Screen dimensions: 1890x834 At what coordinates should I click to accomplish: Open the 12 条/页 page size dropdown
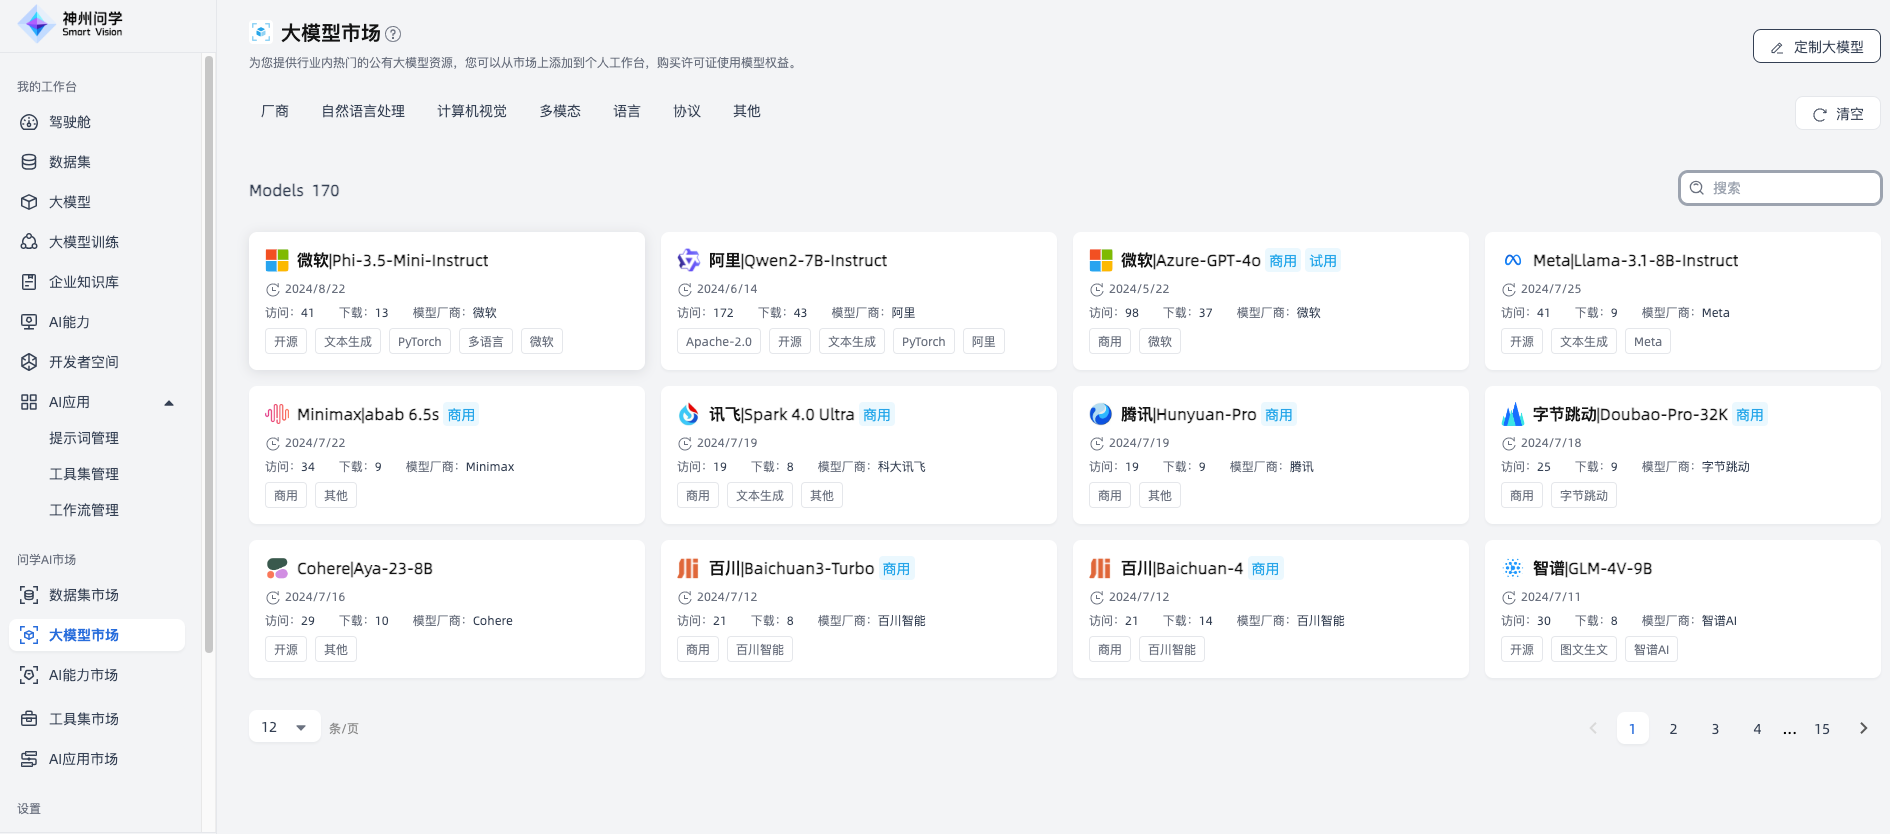click(284, 727)
